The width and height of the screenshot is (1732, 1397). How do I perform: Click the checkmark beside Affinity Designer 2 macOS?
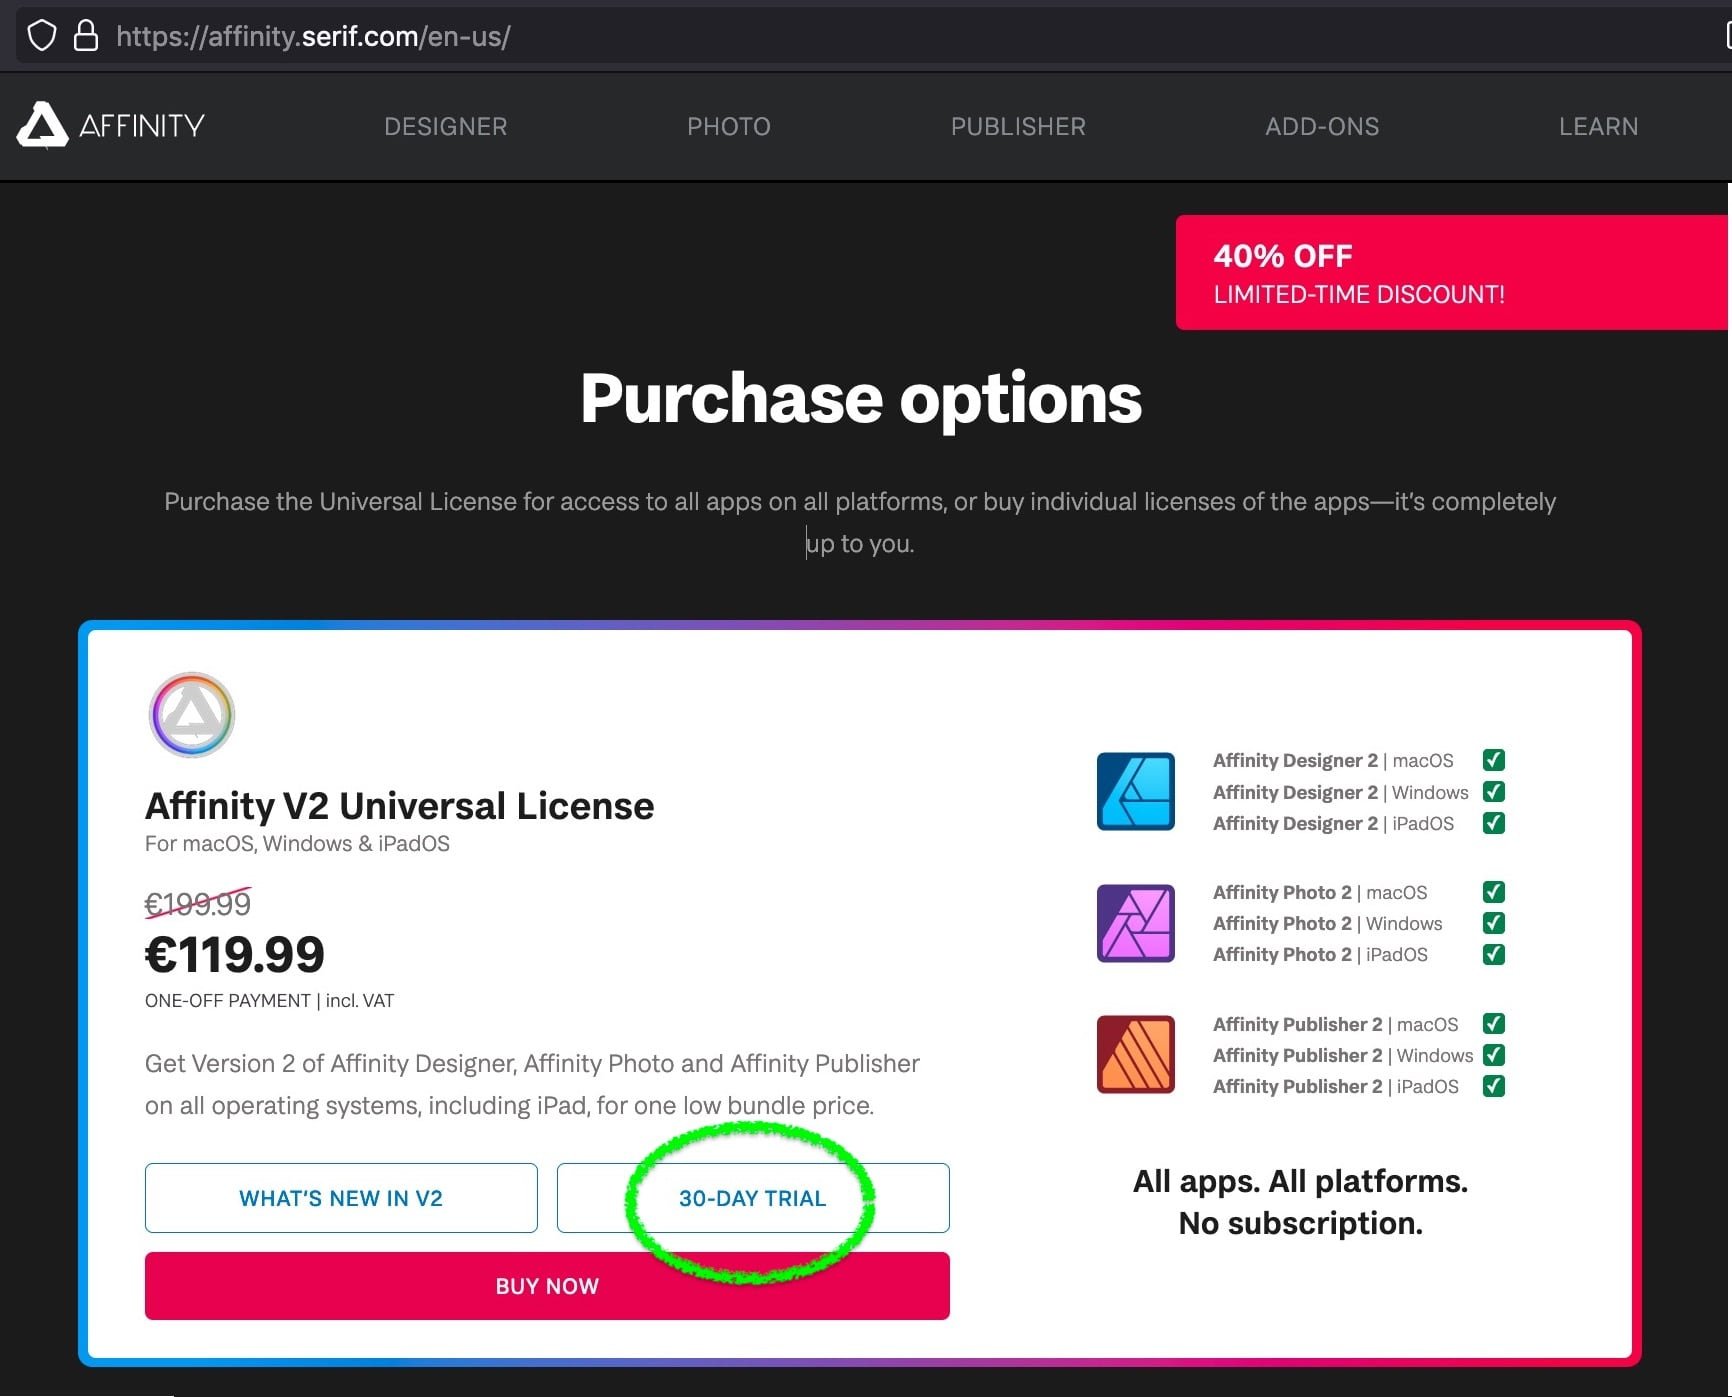[1494, 760]
